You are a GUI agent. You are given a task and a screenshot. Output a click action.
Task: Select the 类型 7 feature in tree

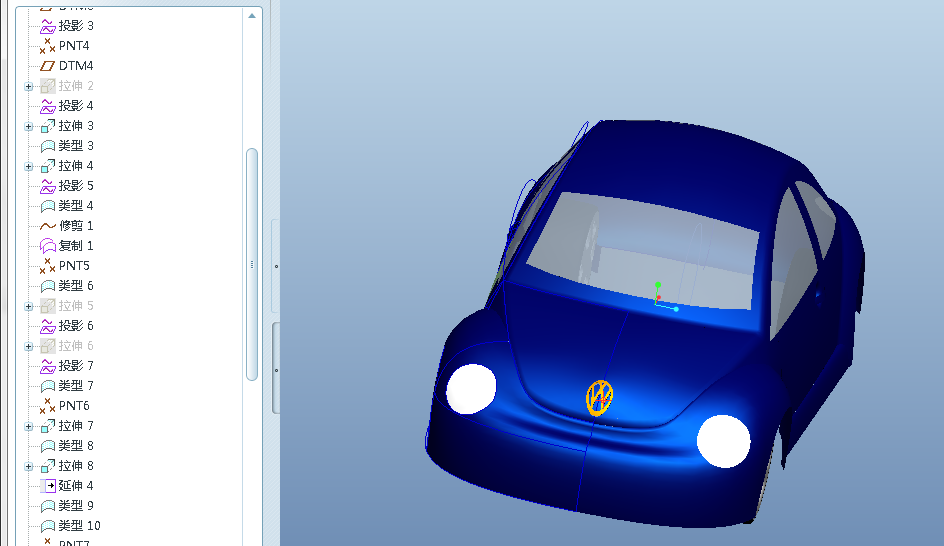(67, 386)
